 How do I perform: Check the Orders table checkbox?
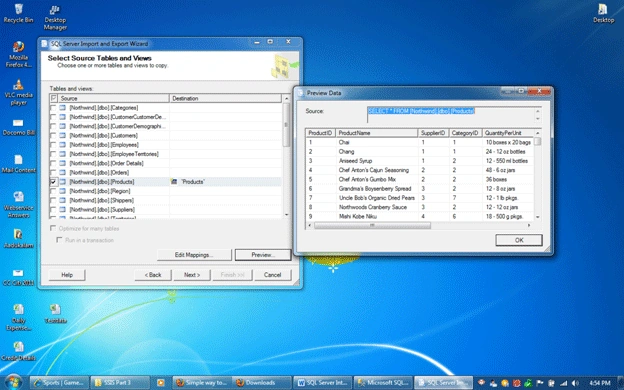[x=53, y=172]
